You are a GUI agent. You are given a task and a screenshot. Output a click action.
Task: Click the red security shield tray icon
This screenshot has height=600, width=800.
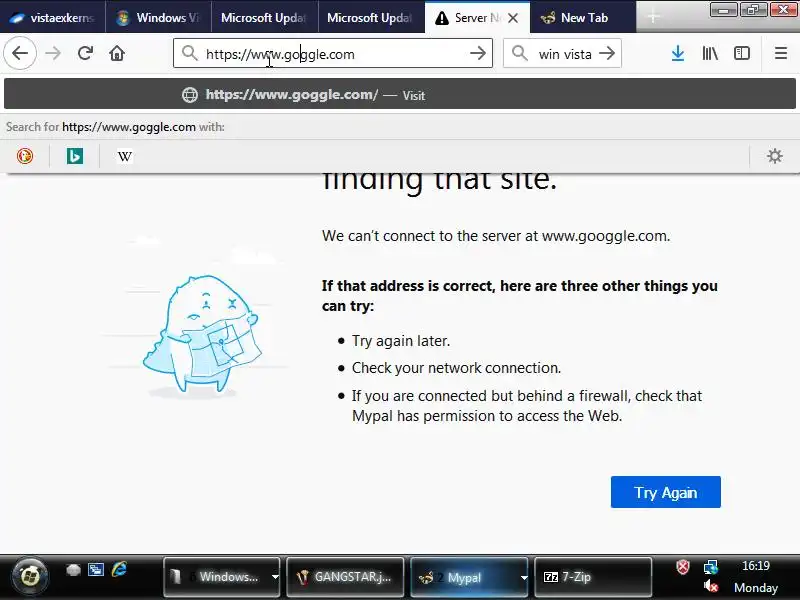pyautogui.click(x=683, y=567)
